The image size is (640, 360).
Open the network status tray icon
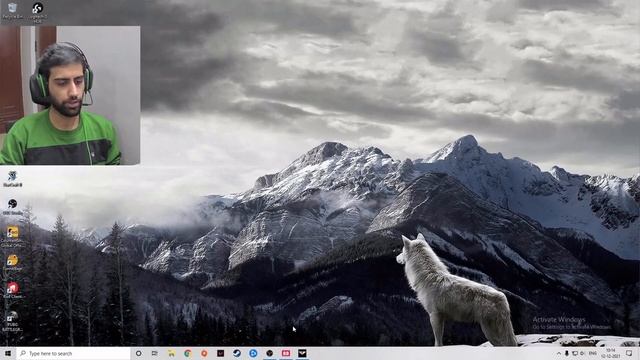point(575,353)
